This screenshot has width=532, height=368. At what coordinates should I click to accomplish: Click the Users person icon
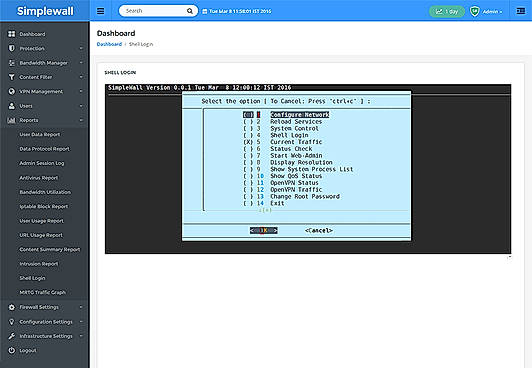(x=12, y=106)
